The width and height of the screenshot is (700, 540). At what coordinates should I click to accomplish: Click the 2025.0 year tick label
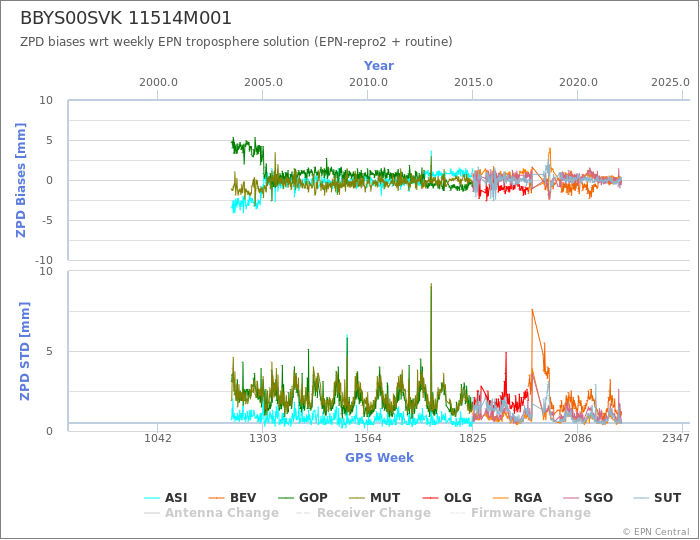(x=671, y=83)
